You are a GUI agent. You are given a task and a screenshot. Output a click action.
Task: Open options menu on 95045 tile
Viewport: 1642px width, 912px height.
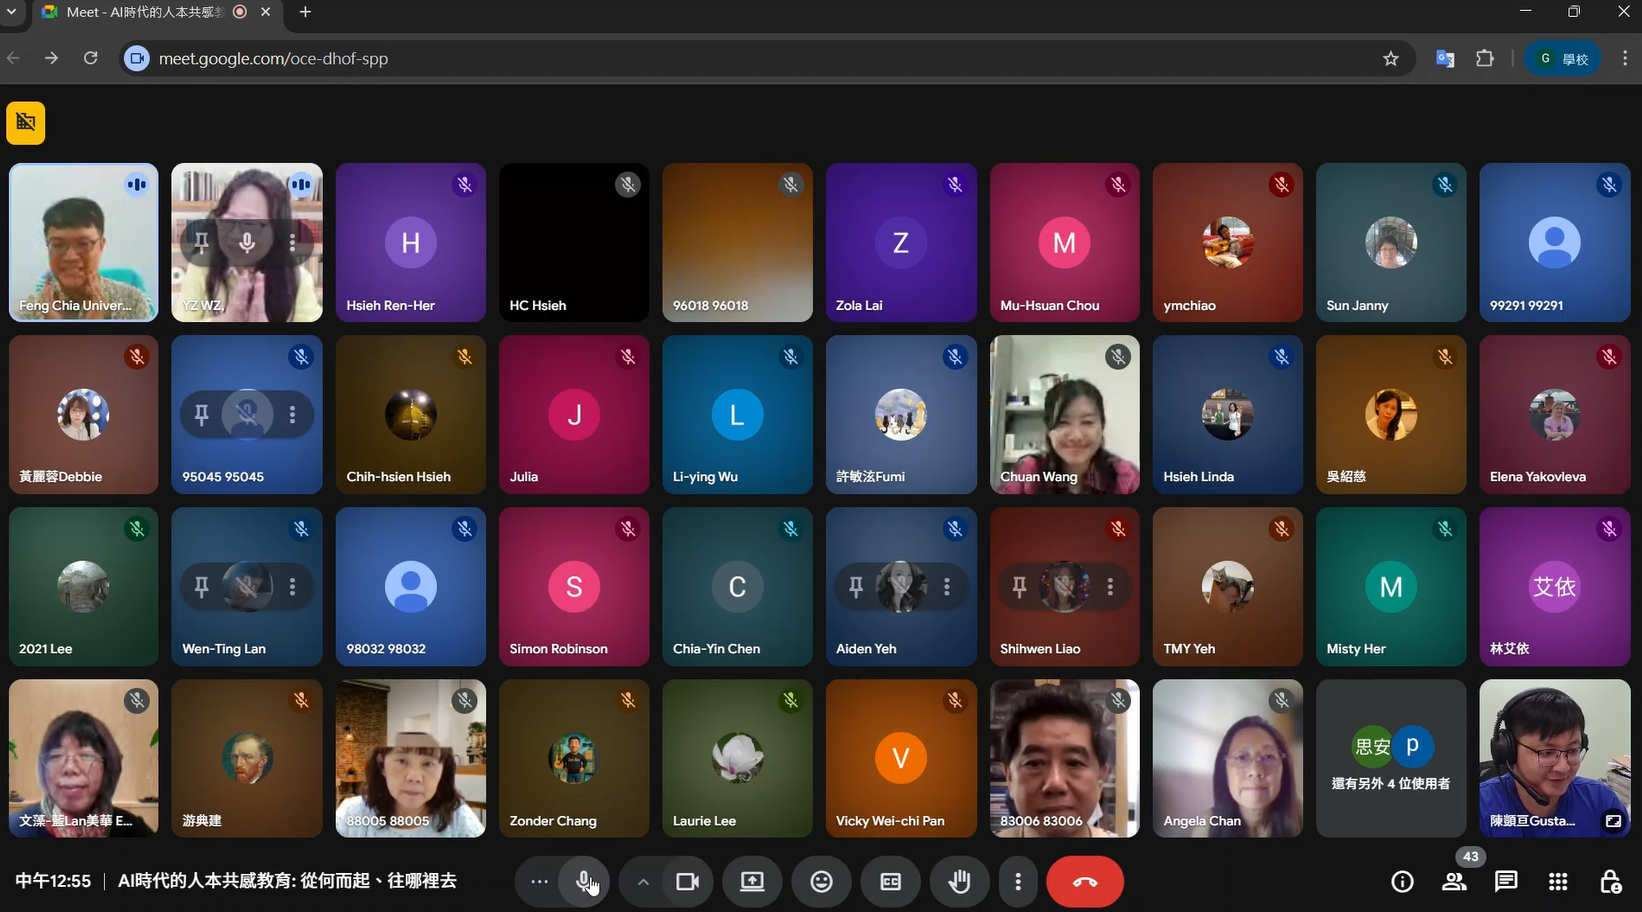[x=292, y=414]
